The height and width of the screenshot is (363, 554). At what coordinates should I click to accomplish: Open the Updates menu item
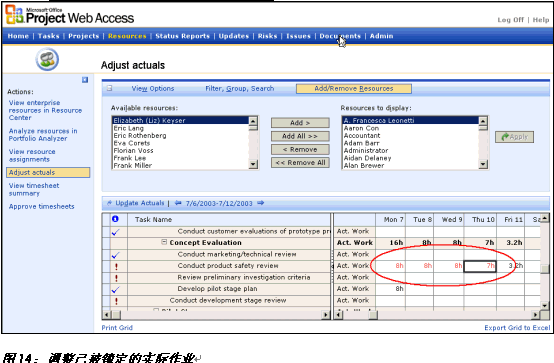pos(234,36)
